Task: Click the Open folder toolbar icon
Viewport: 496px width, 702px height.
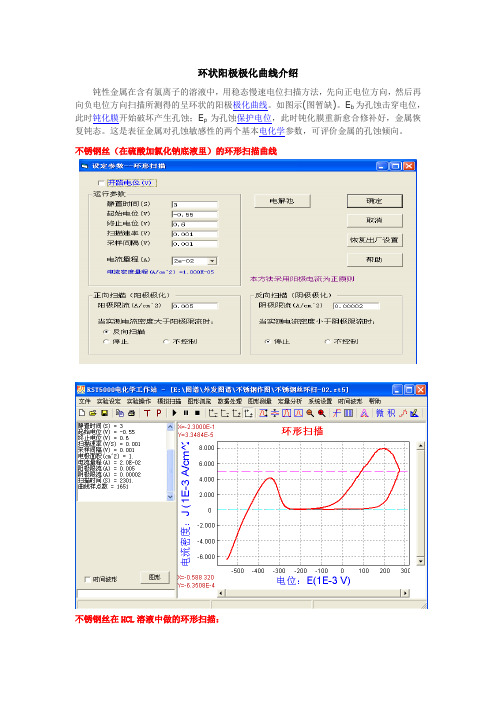Action: click(93, 413)
